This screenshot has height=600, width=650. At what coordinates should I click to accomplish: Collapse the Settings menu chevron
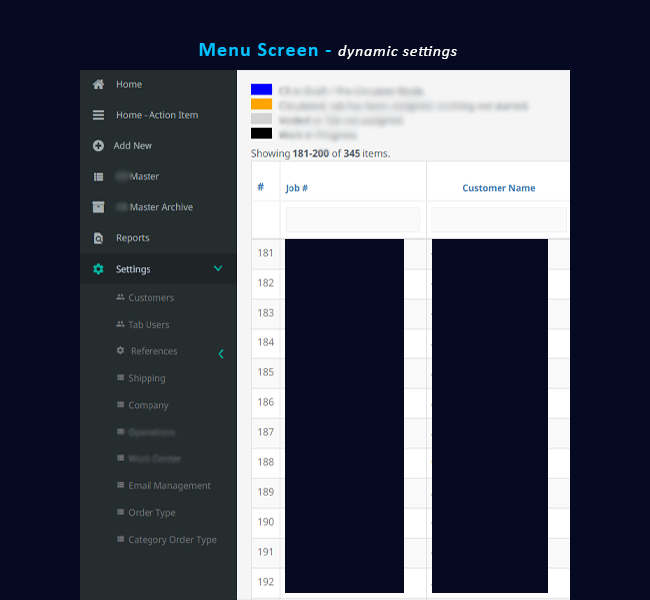(x=218, y=269)
